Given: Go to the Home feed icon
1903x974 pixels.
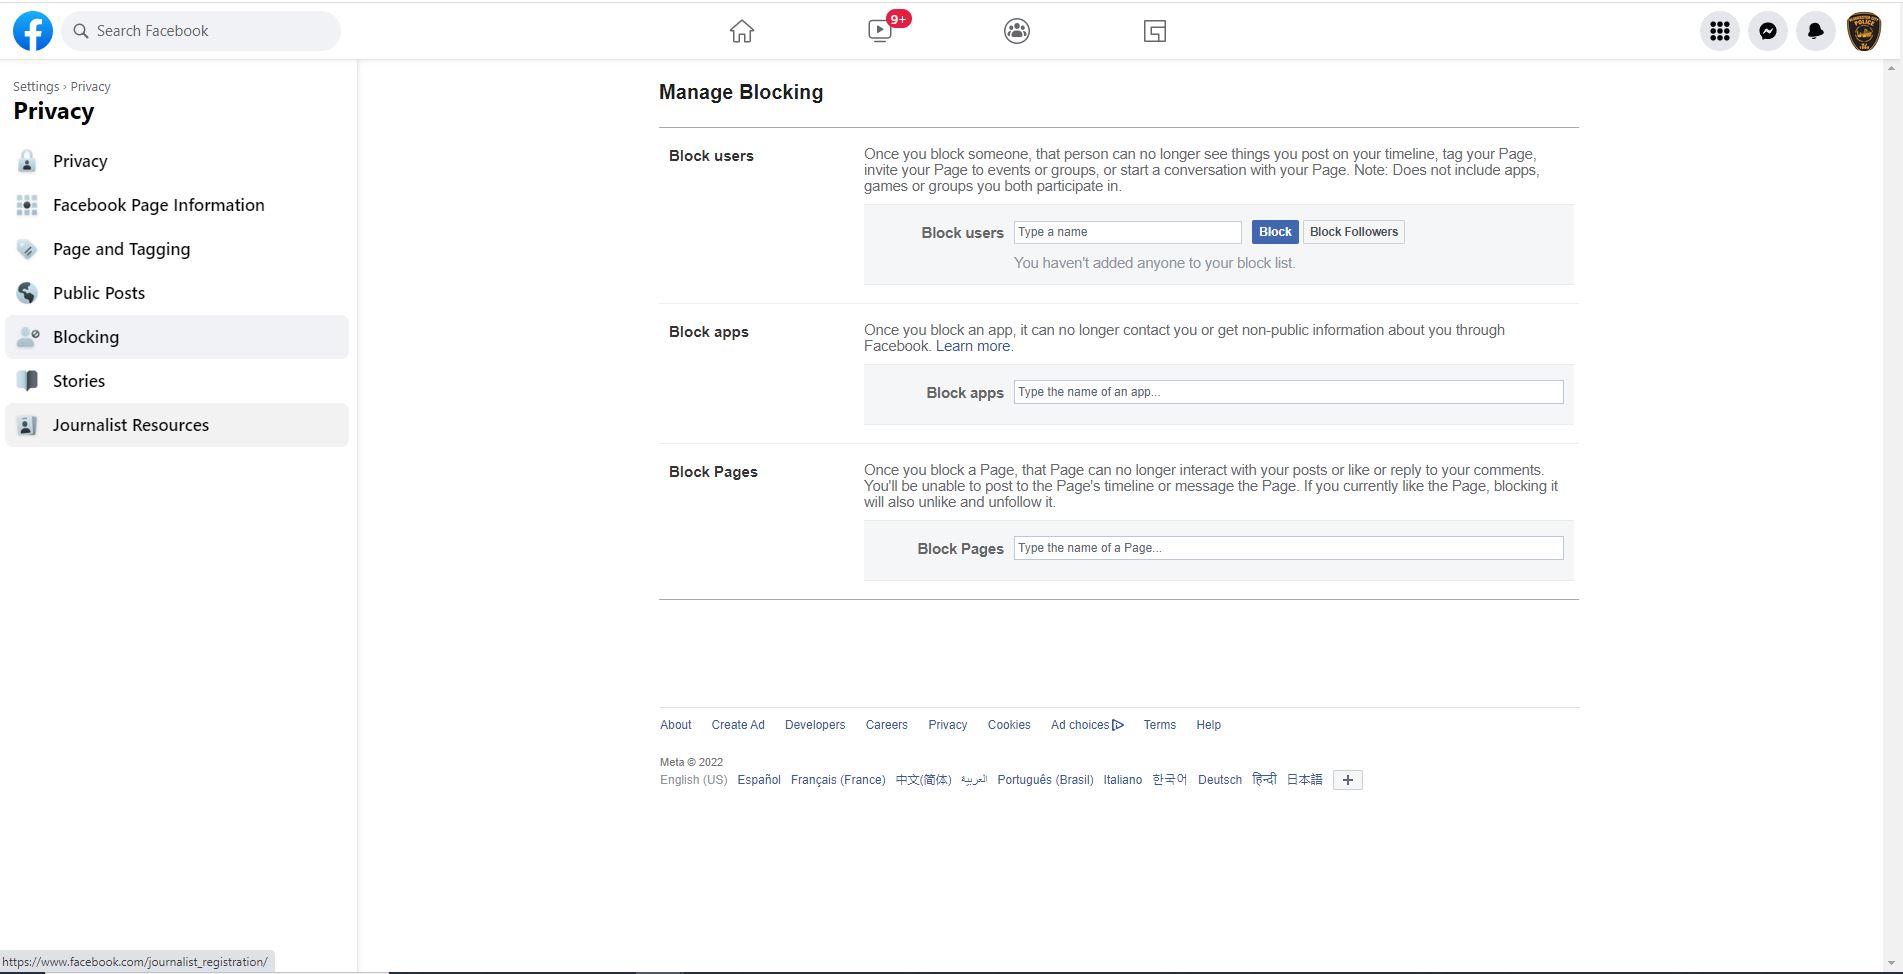Looking at the screenshot, I should pyautogui.click(x=742, y=31).
